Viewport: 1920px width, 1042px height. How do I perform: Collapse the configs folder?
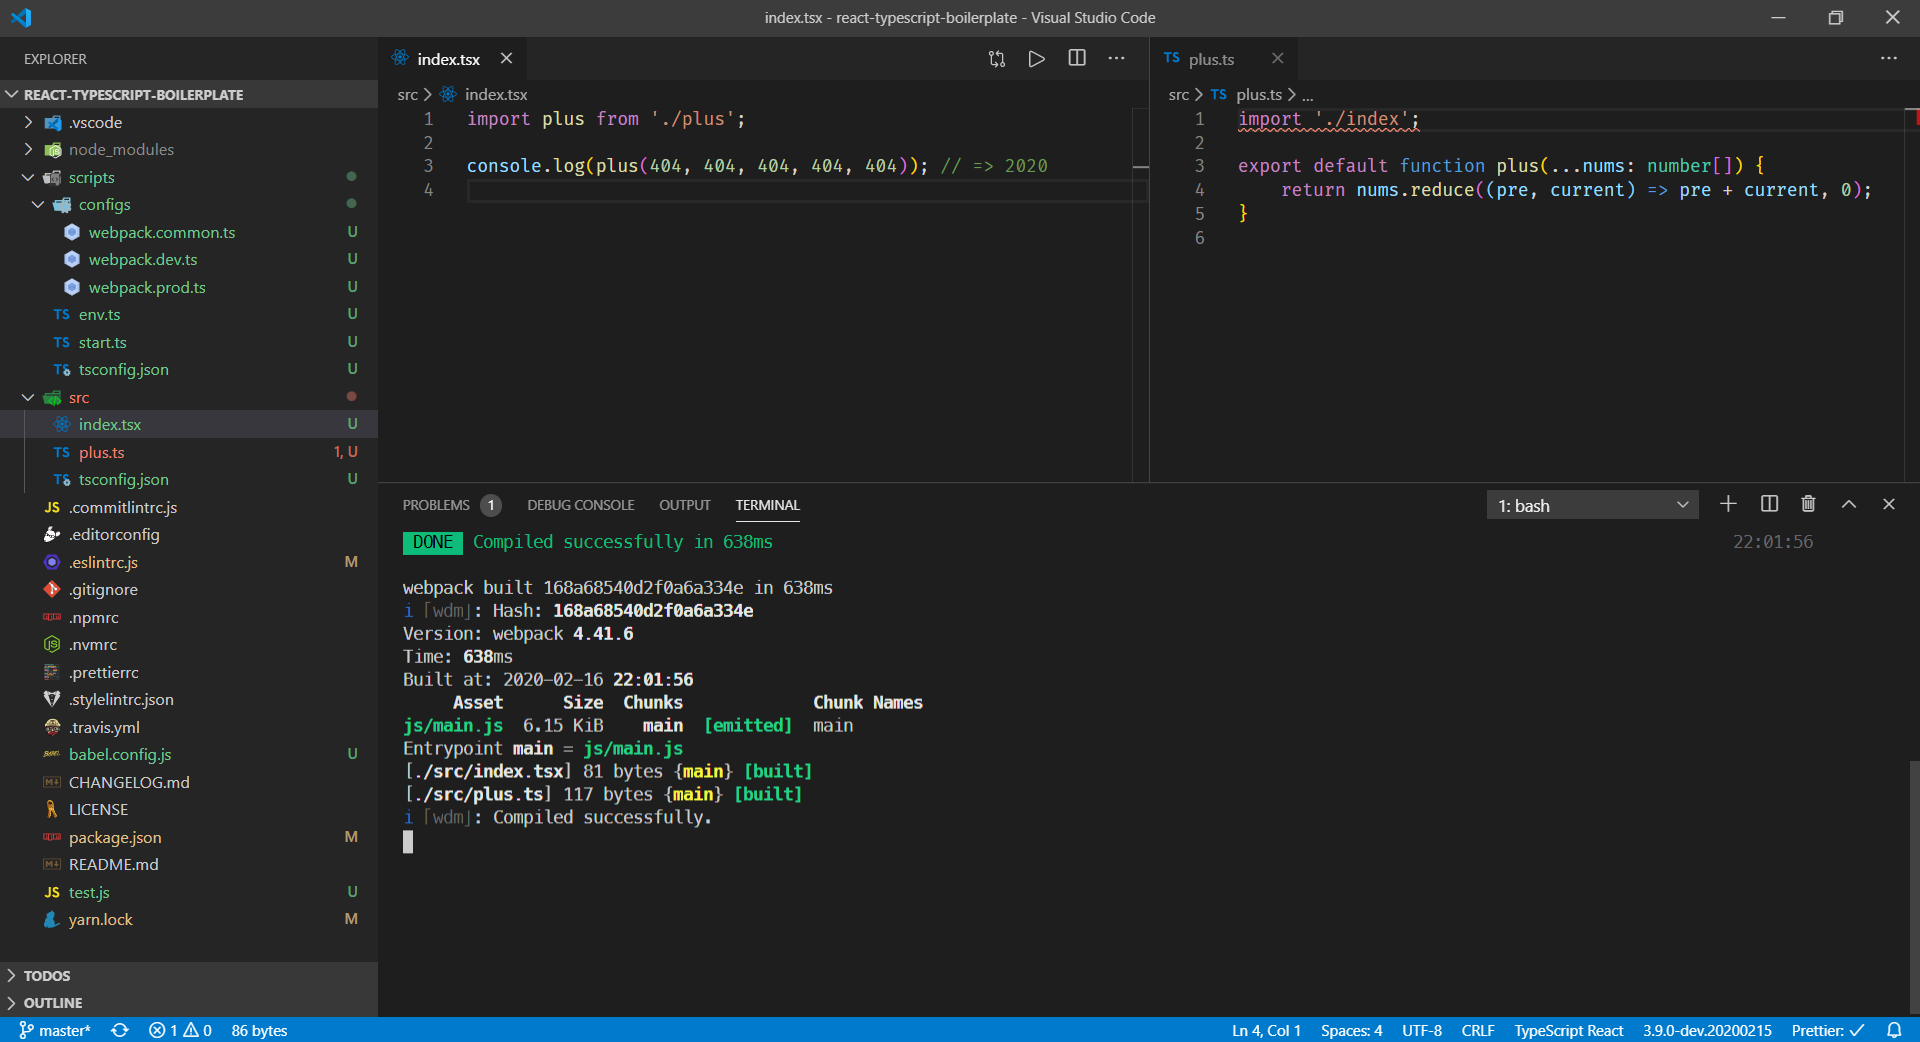pos(189,204)
